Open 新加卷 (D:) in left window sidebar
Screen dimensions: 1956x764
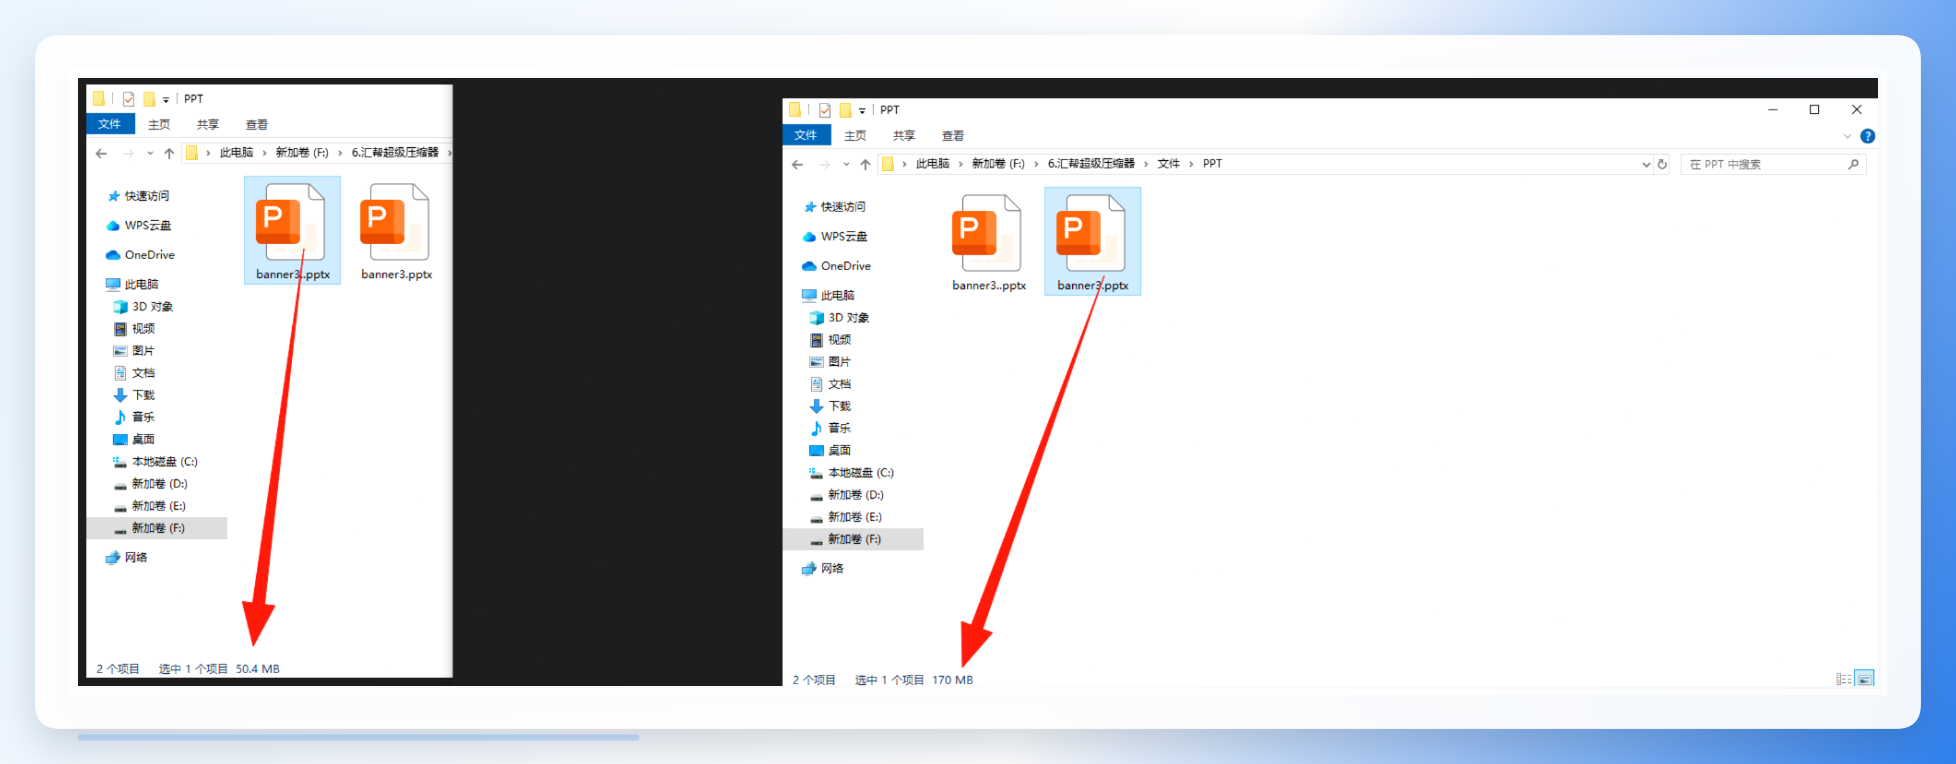coord(150,484)
